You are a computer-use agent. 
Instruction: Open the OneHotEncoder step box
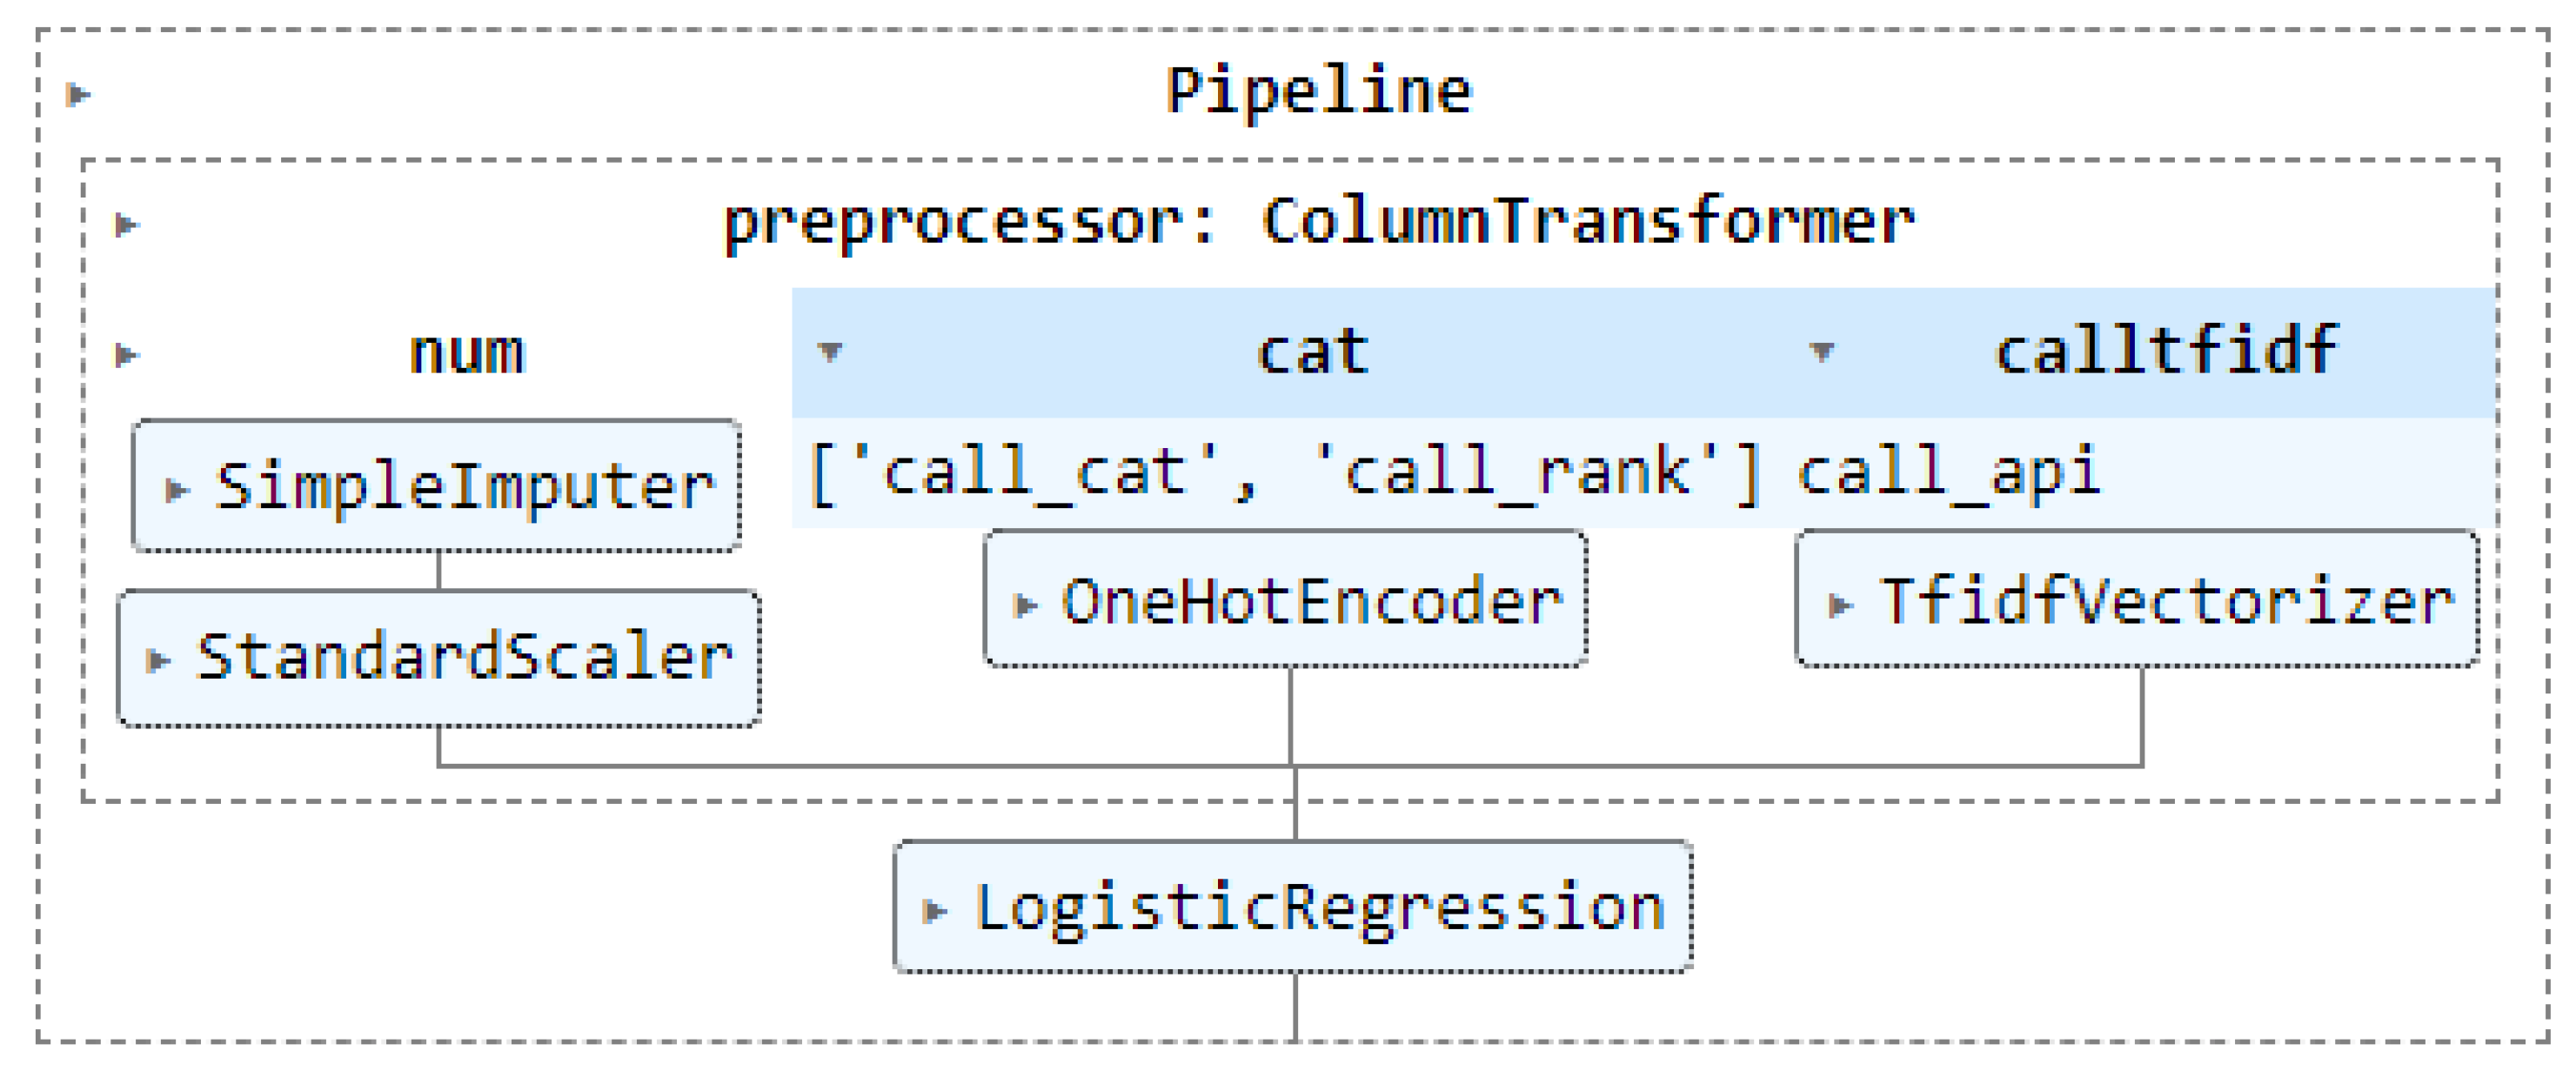[1310, 602]
